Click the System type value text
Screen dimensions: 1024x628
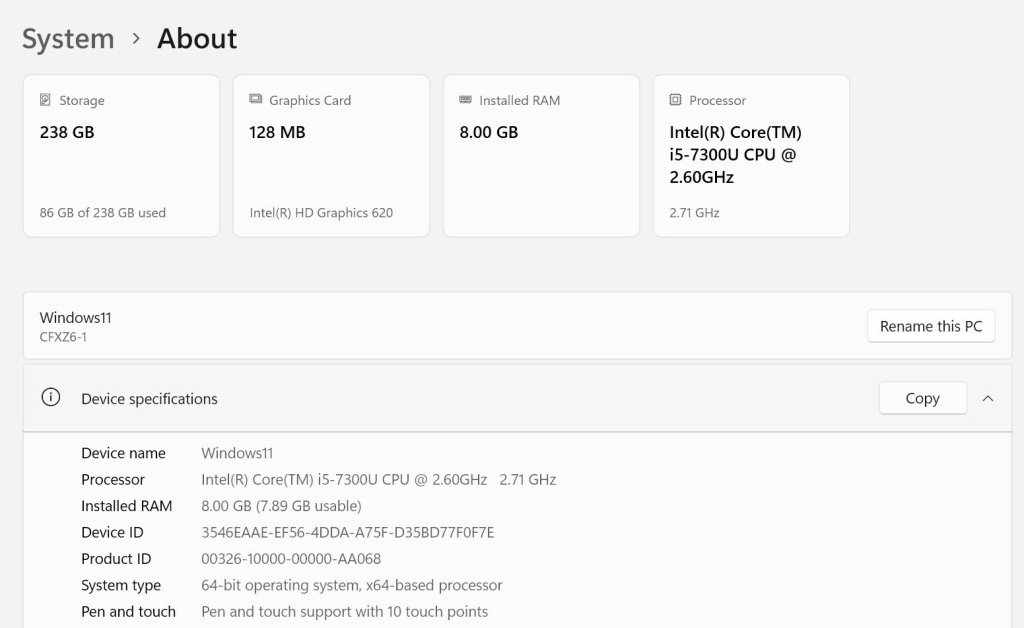352,585
